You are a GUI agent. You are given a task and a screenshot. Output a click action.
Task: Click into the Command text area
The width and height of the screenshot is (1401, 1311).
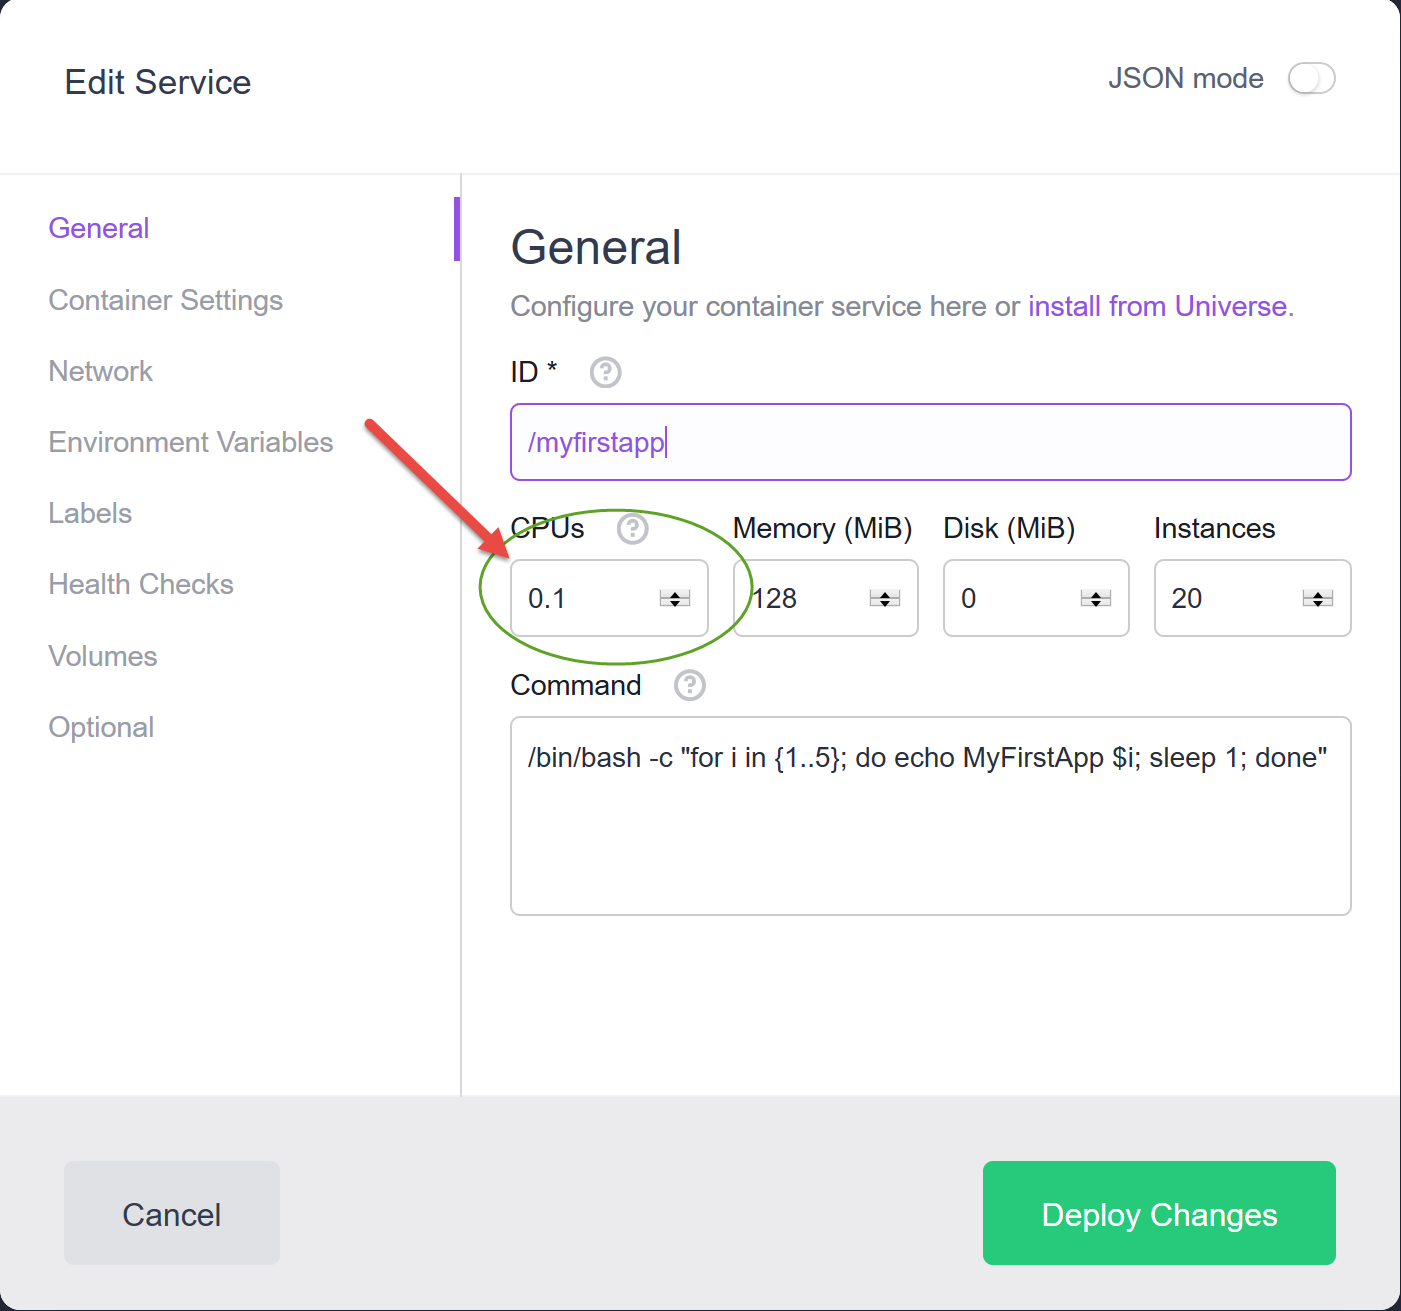(931, 816)
